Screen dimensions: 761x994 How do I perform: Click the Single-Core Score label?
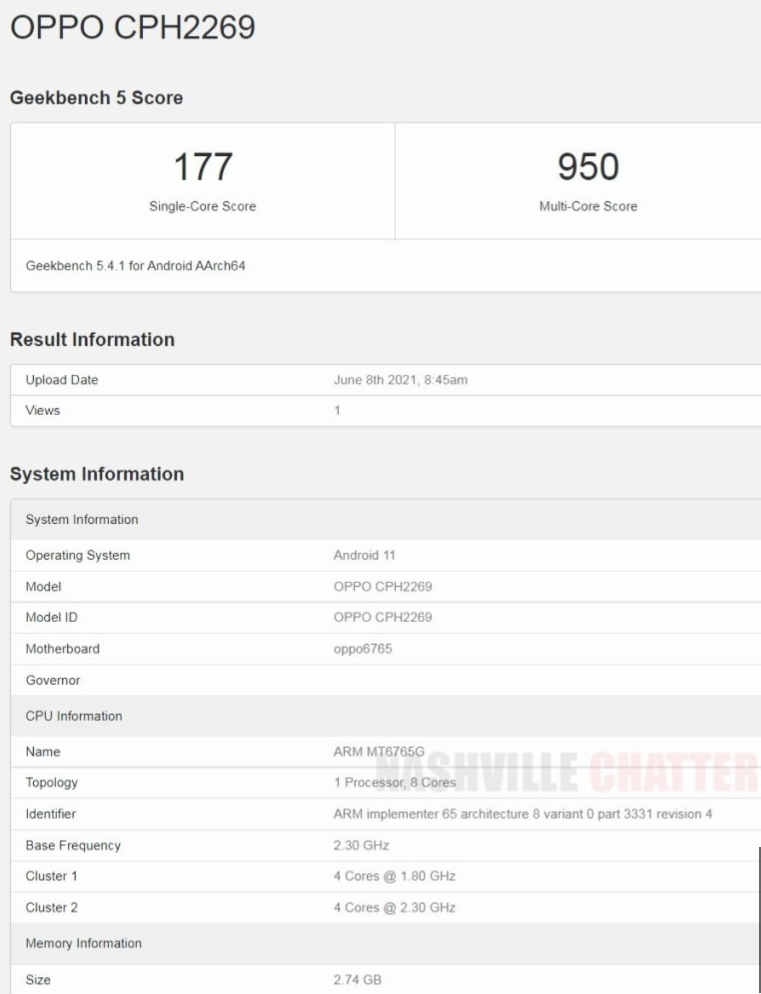202,206
